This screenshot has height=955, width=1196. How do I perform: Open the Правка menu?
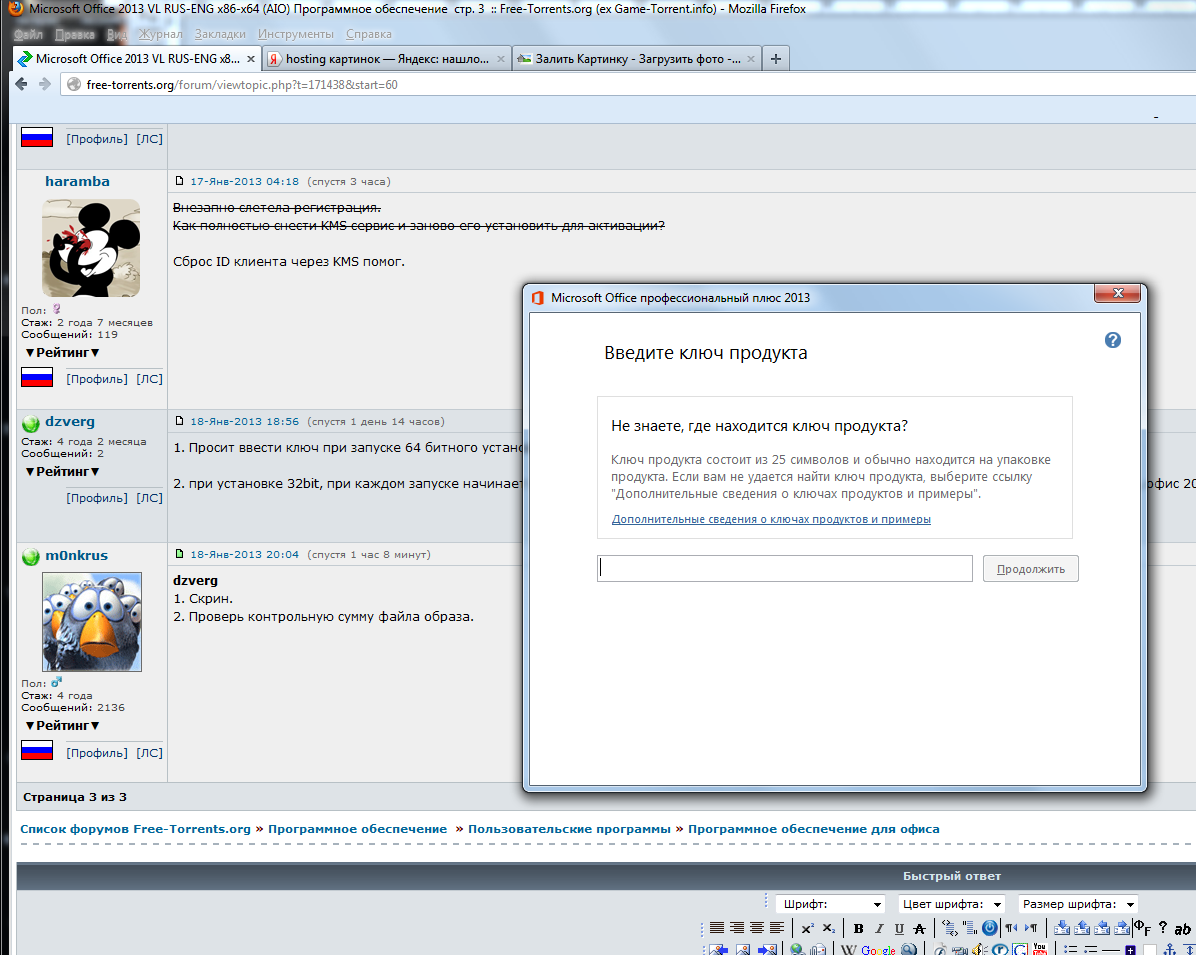tap(75, 34)
